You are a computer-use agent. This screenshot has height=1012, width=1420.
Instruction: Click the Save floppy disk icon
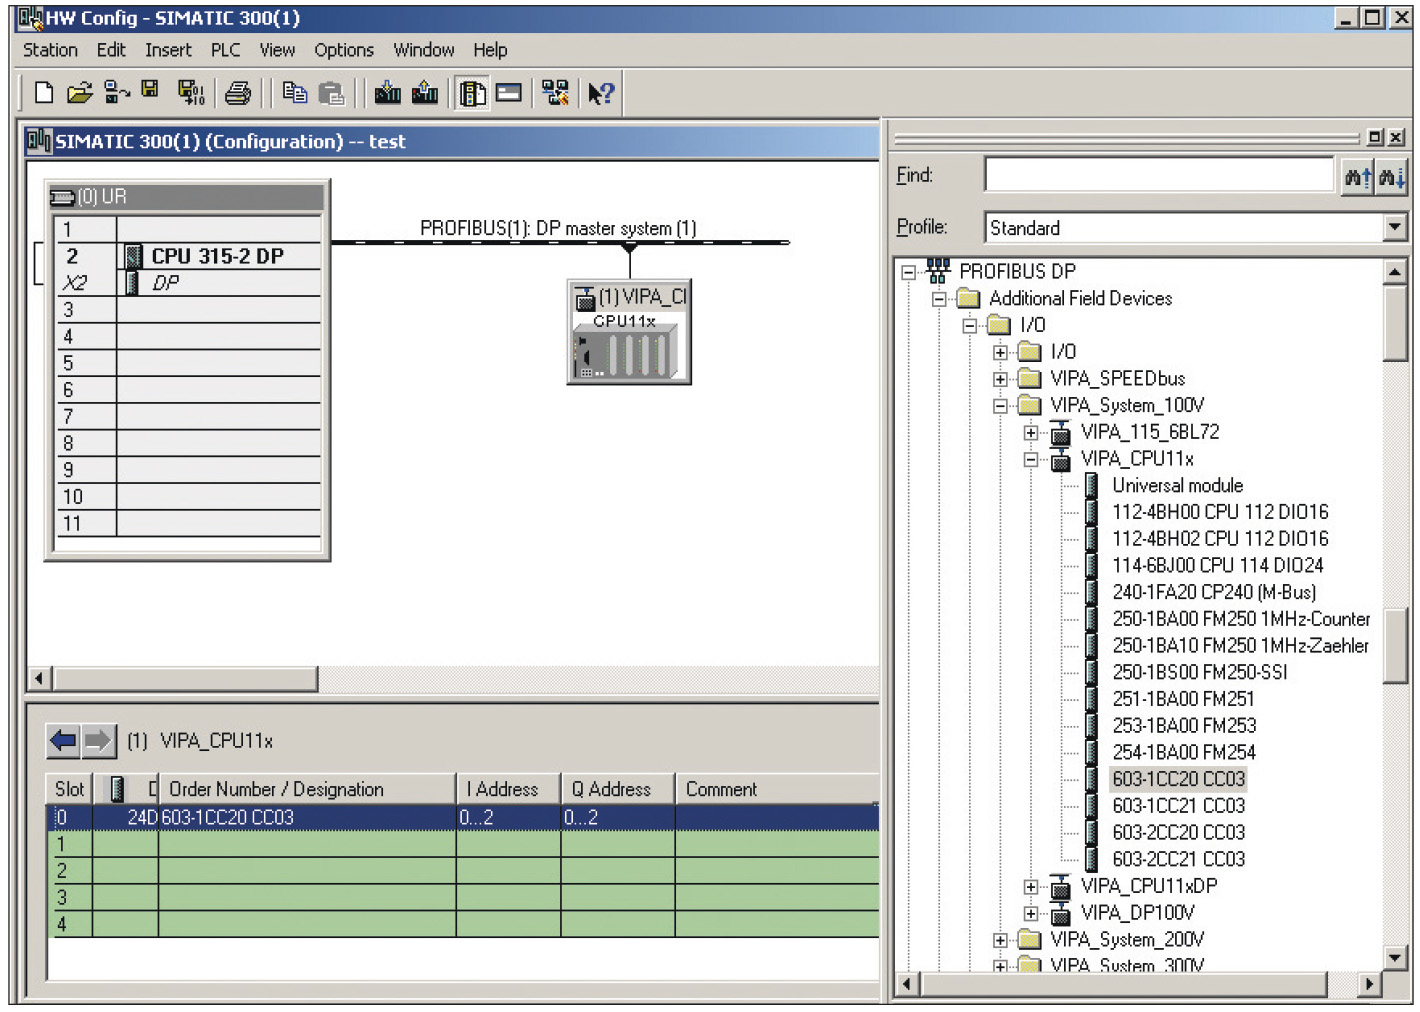pyautogui.click(x=150, y=90)
